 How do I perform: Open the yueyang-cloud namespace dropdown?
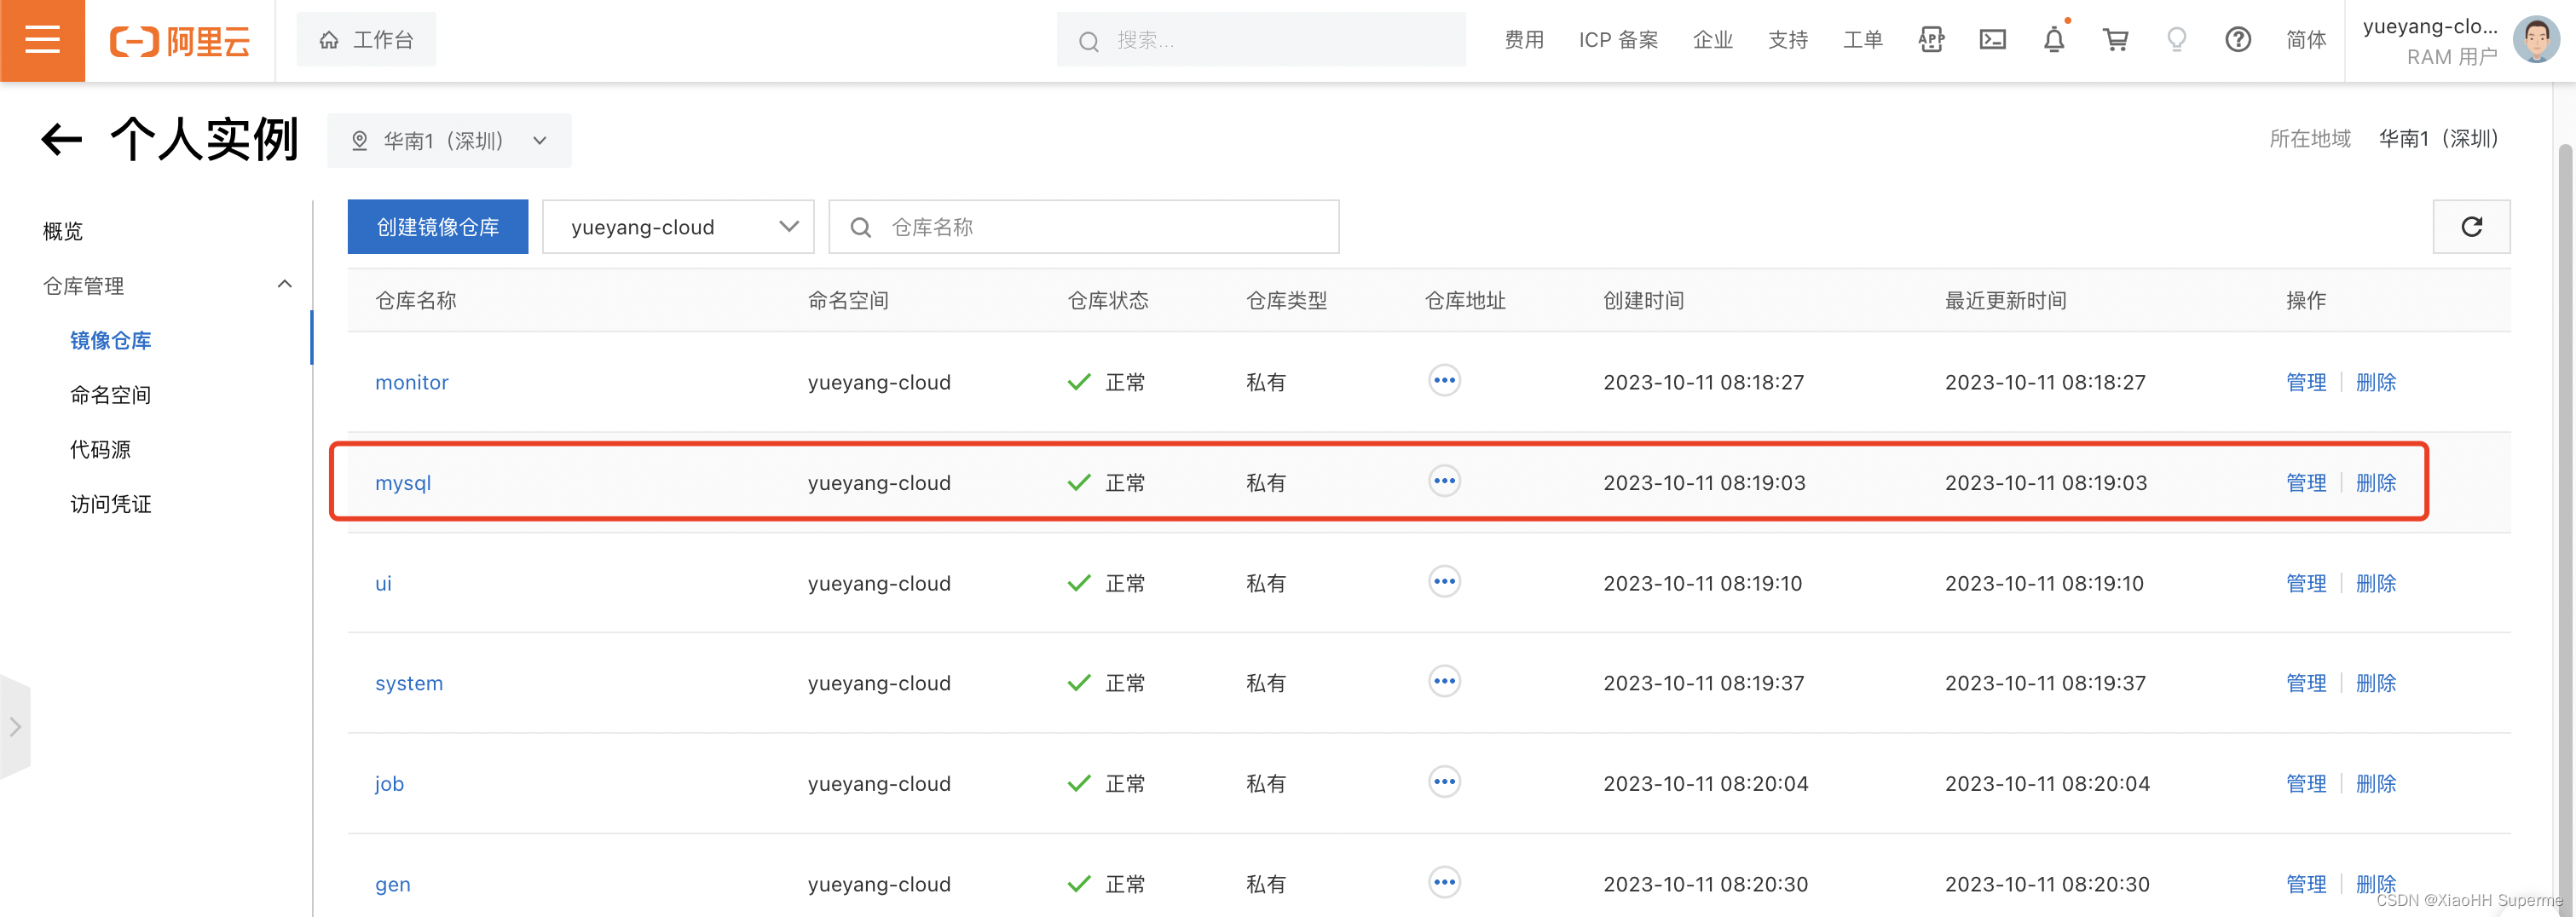coord(678,227)
